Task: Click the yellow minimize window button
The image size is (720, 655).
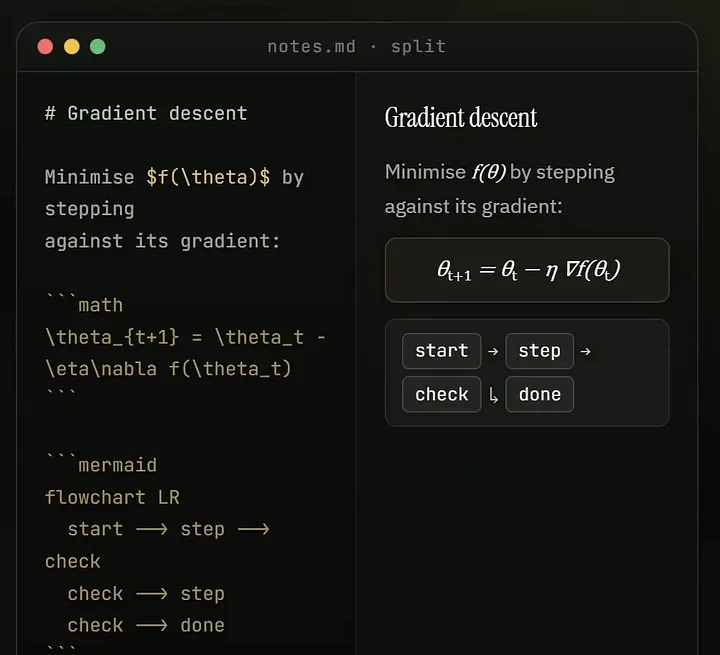Action: click(72, 46)
